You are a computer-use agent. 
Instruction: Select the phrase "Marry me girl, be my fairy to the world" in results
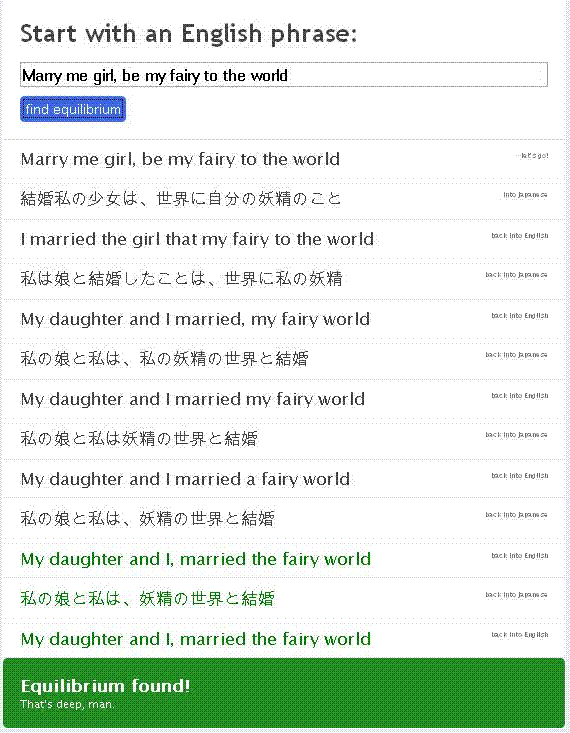pos(180,159)
